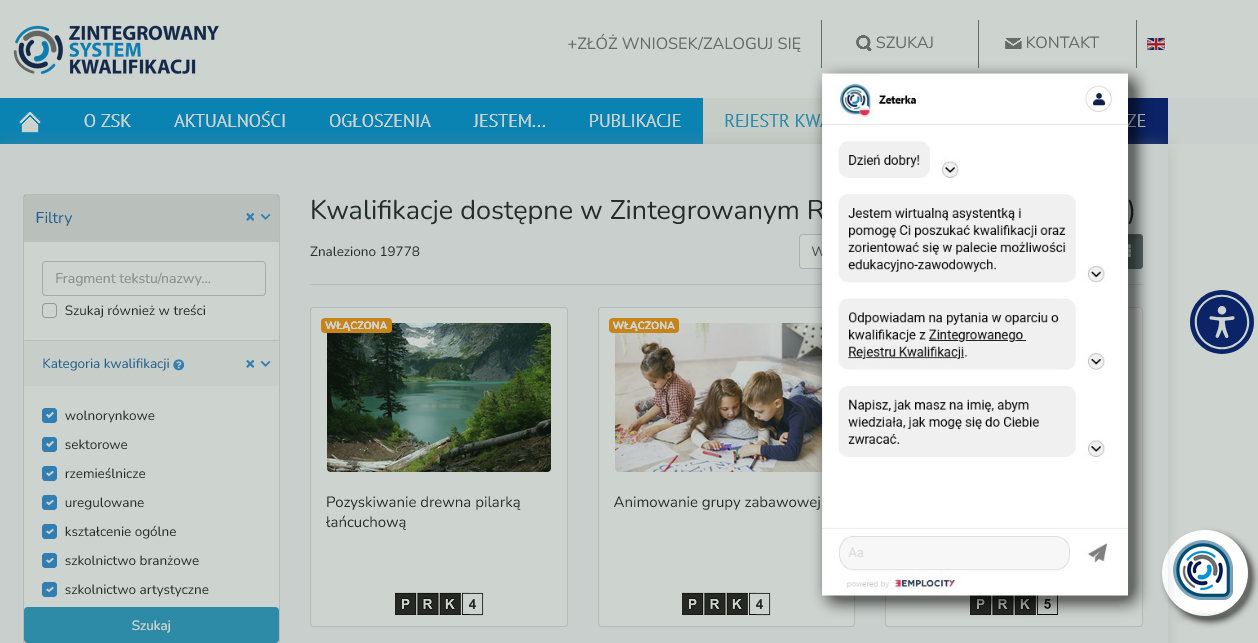Click the PRK 4 level badge under Pozyskiwanie drewna
The width and height of the screenshot is (1258, 643).
pyautogui.click(x=439, y=604)
